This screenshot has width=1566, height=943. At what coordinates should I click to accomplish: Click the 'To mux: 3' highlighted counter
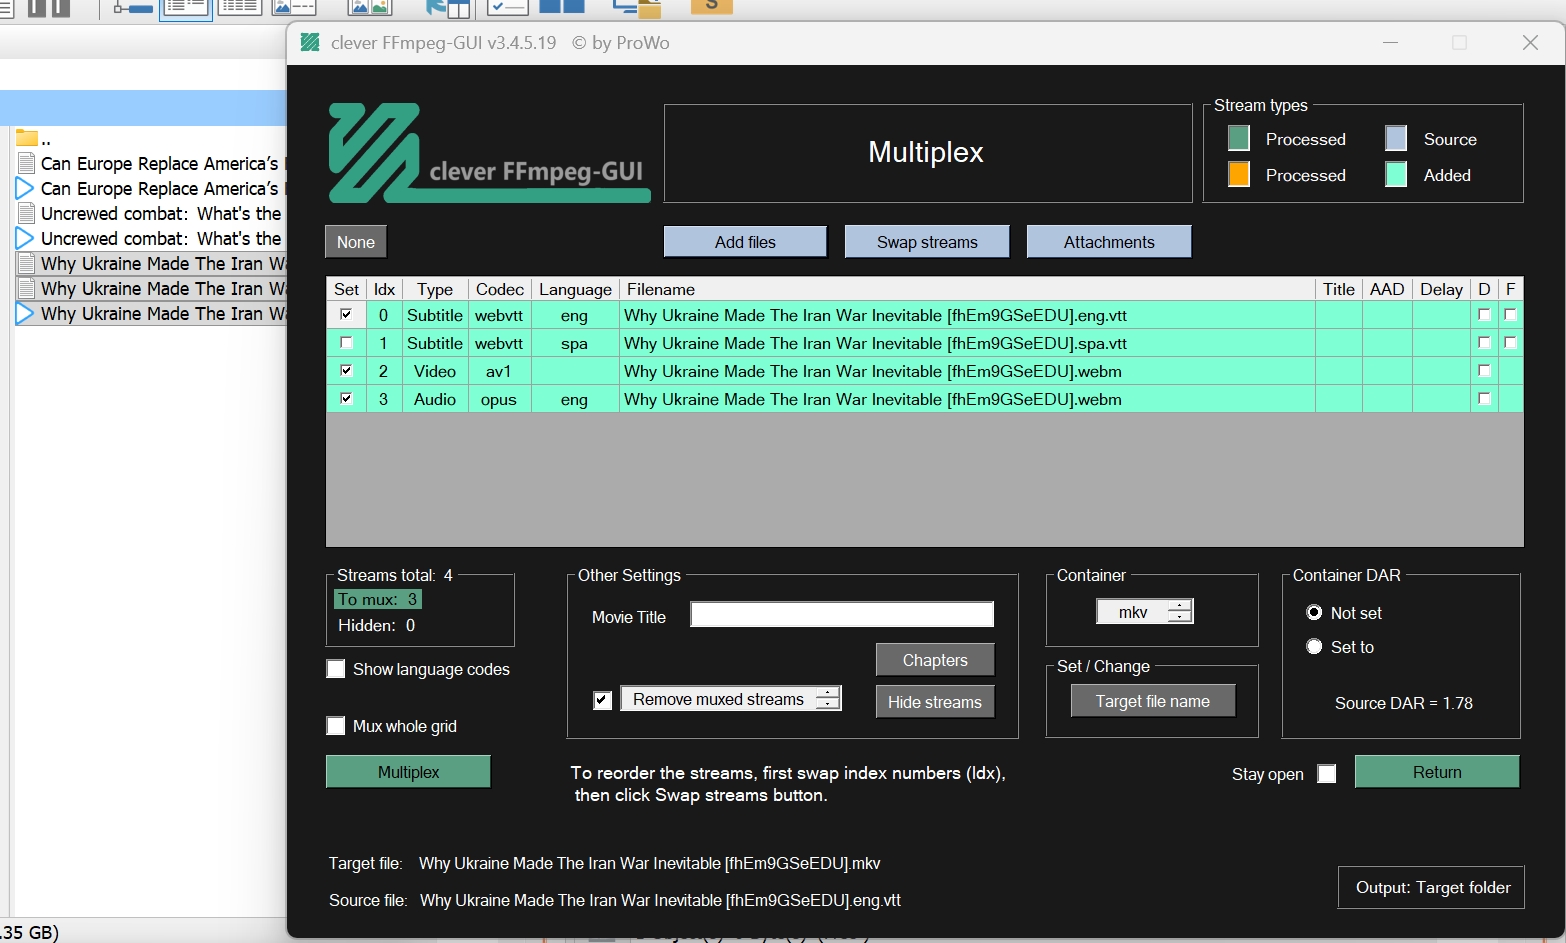coord(378,599)
